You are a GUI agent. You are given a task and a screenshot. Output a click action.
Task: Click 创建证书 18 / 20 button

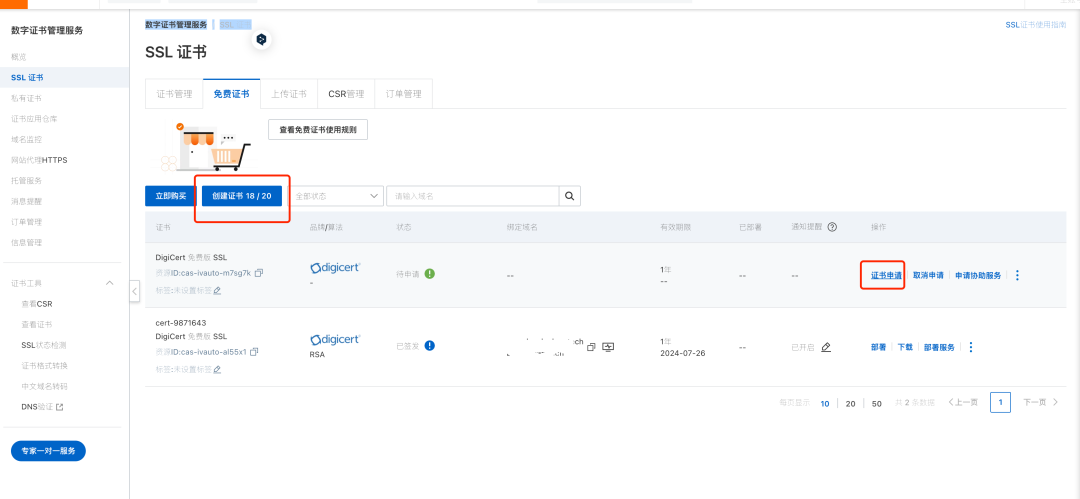(242, 196)
